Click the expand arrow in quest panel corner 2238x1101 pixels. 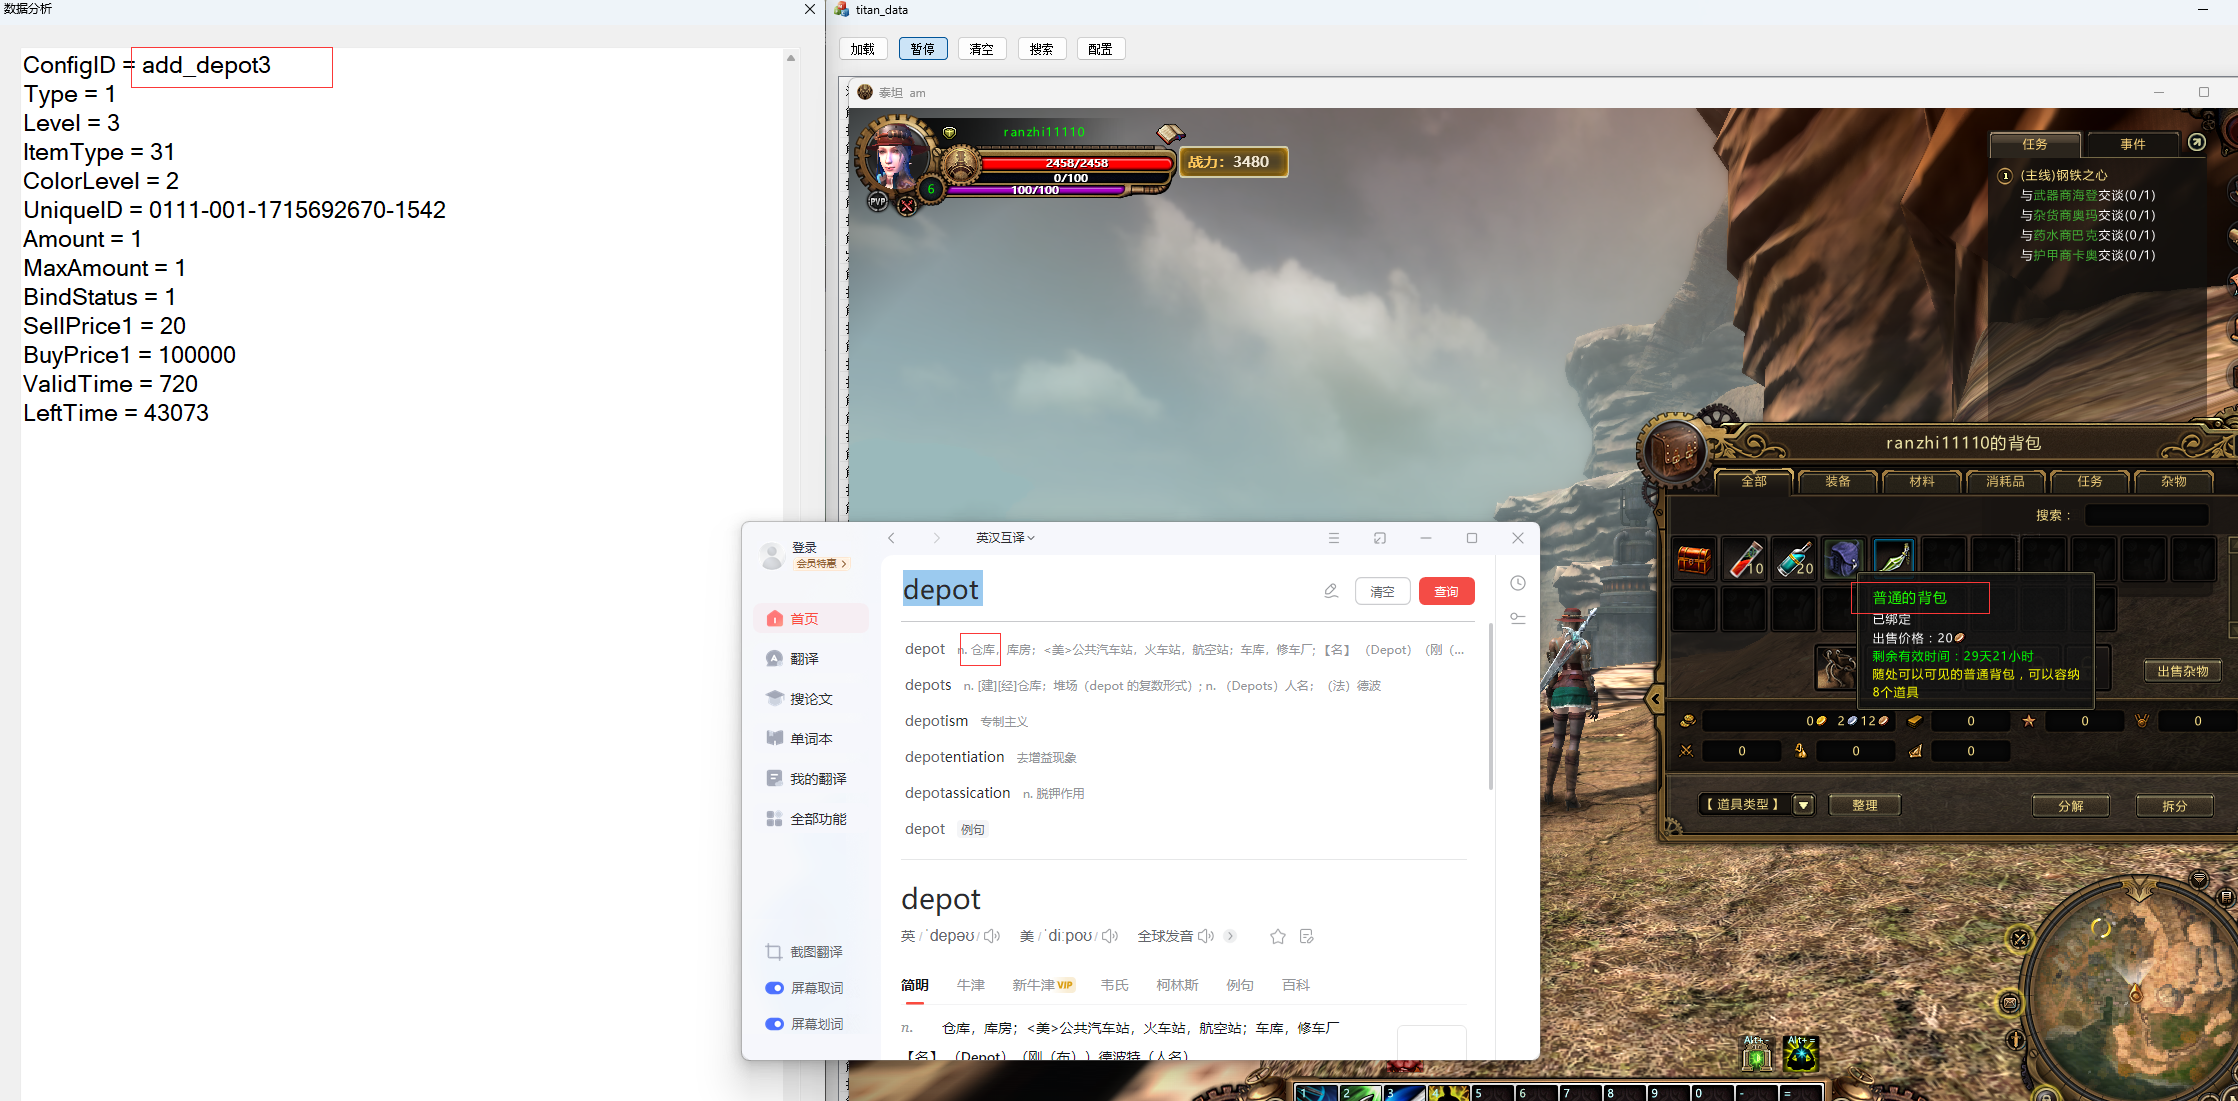2197,143
